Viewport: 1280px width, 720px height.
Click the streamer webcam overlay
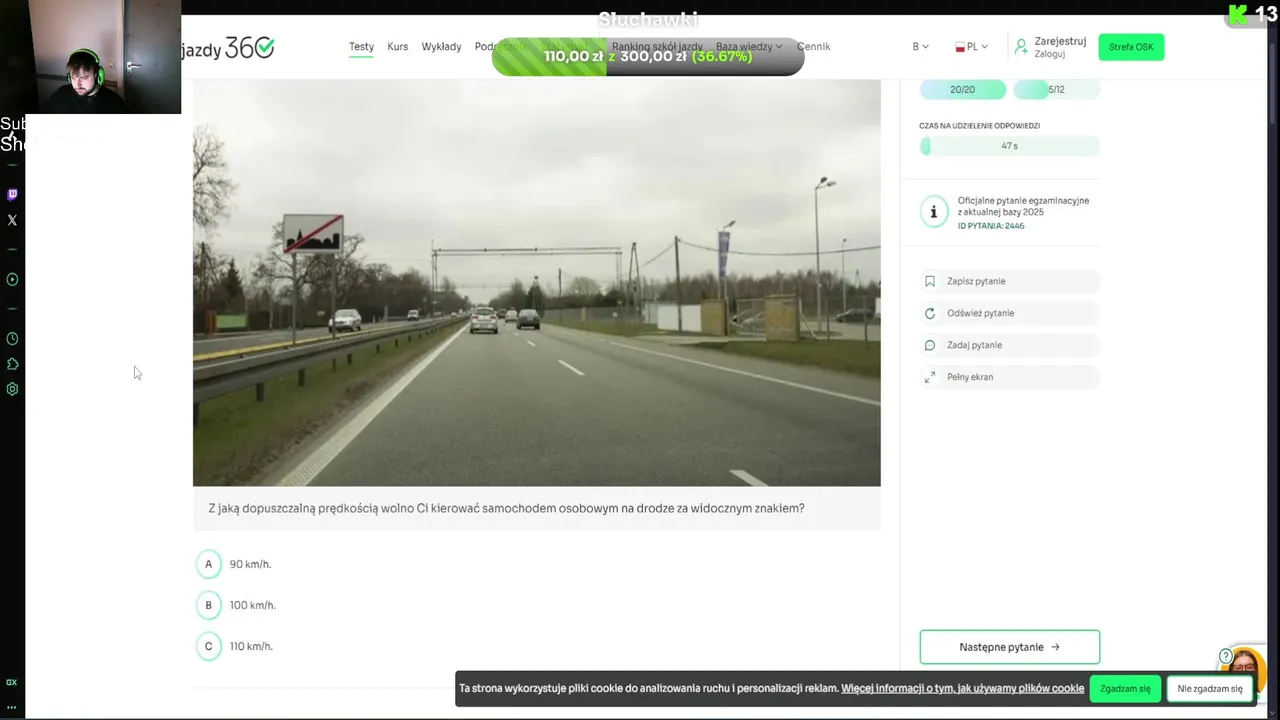[x=104, y=57]
